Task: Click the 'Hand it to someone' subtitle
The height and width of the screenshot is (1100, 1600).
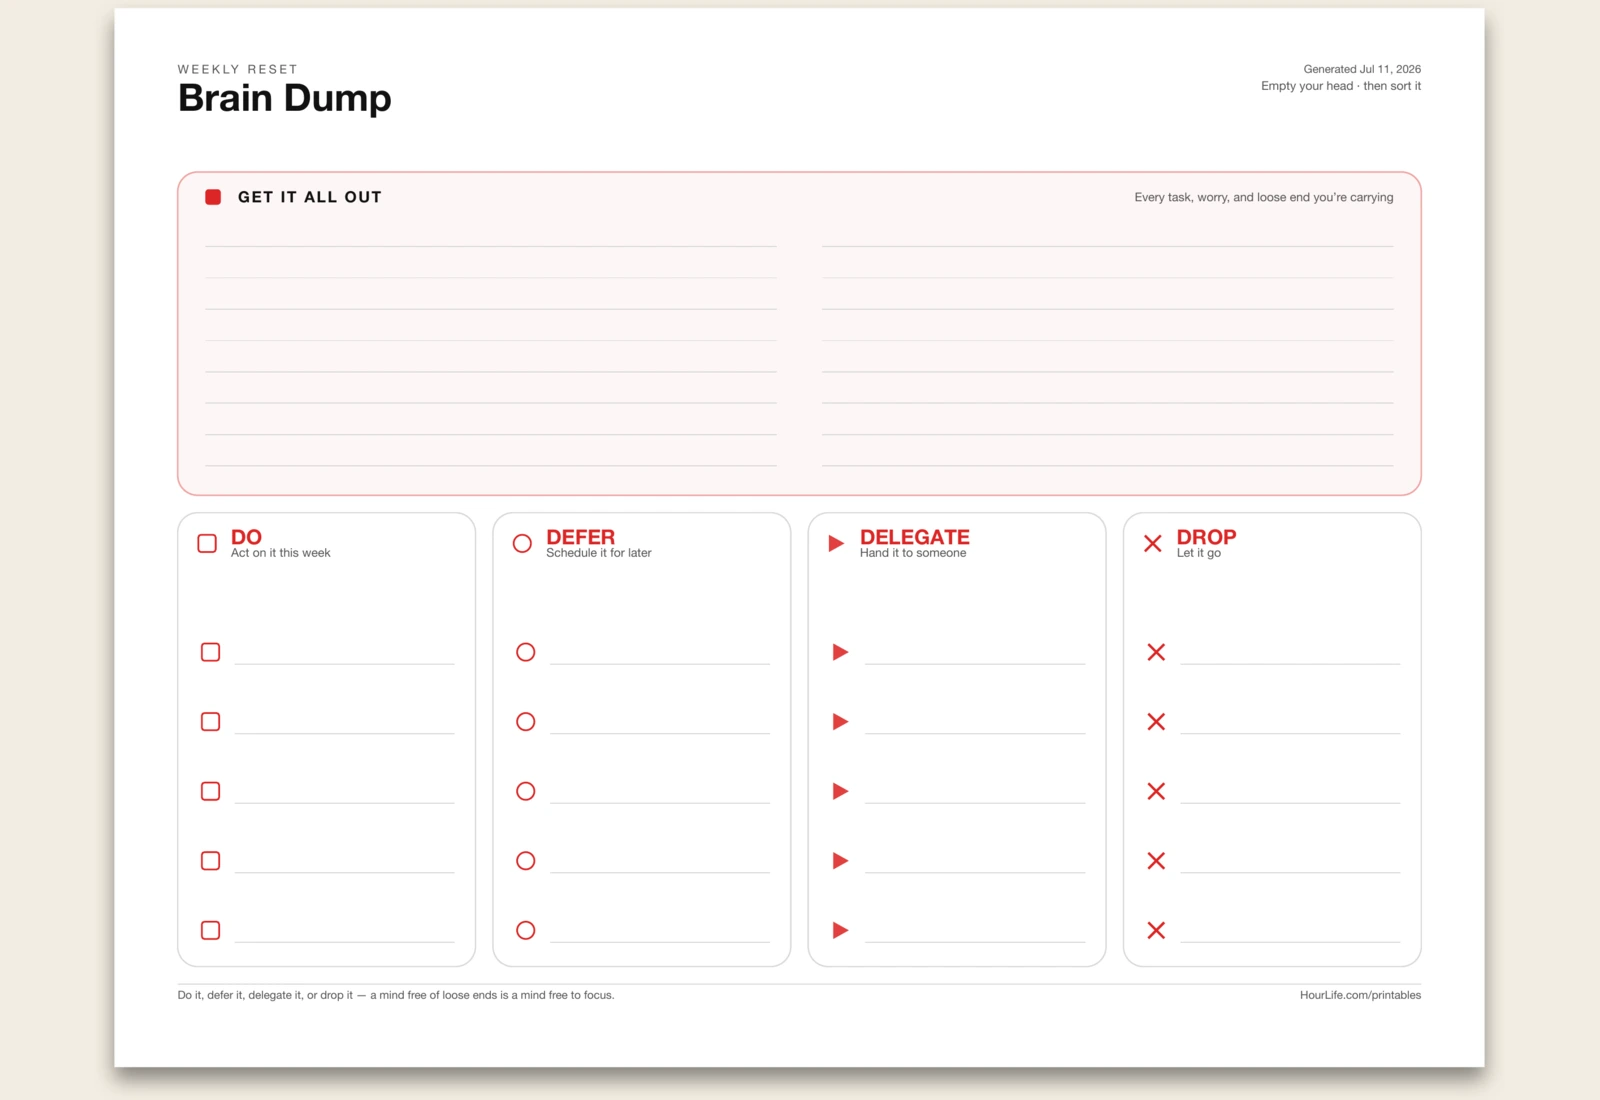Action: tap(913, 553)
